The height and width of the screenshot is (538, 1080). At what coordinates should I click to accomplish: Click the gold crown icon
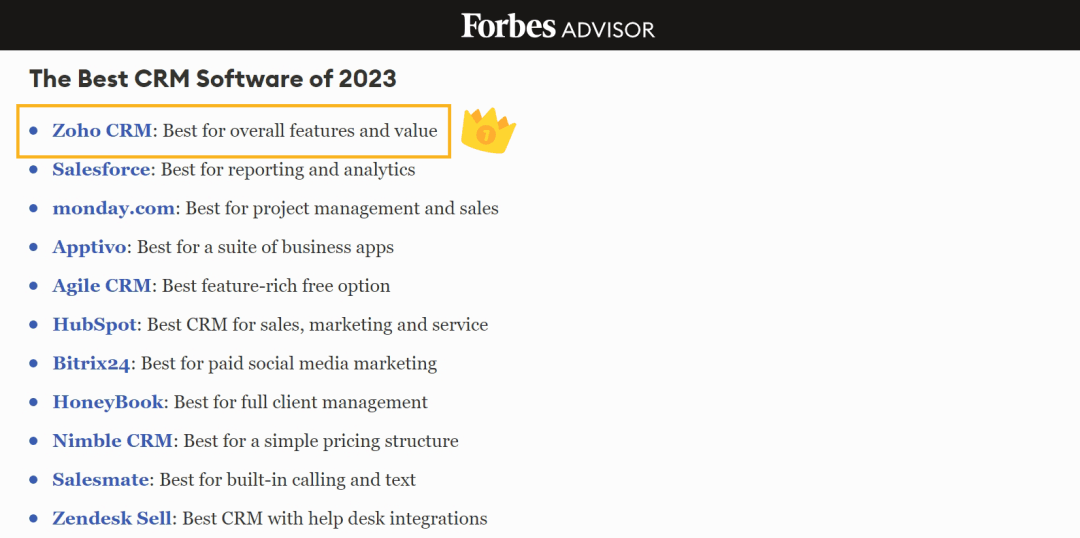(488, 131)
